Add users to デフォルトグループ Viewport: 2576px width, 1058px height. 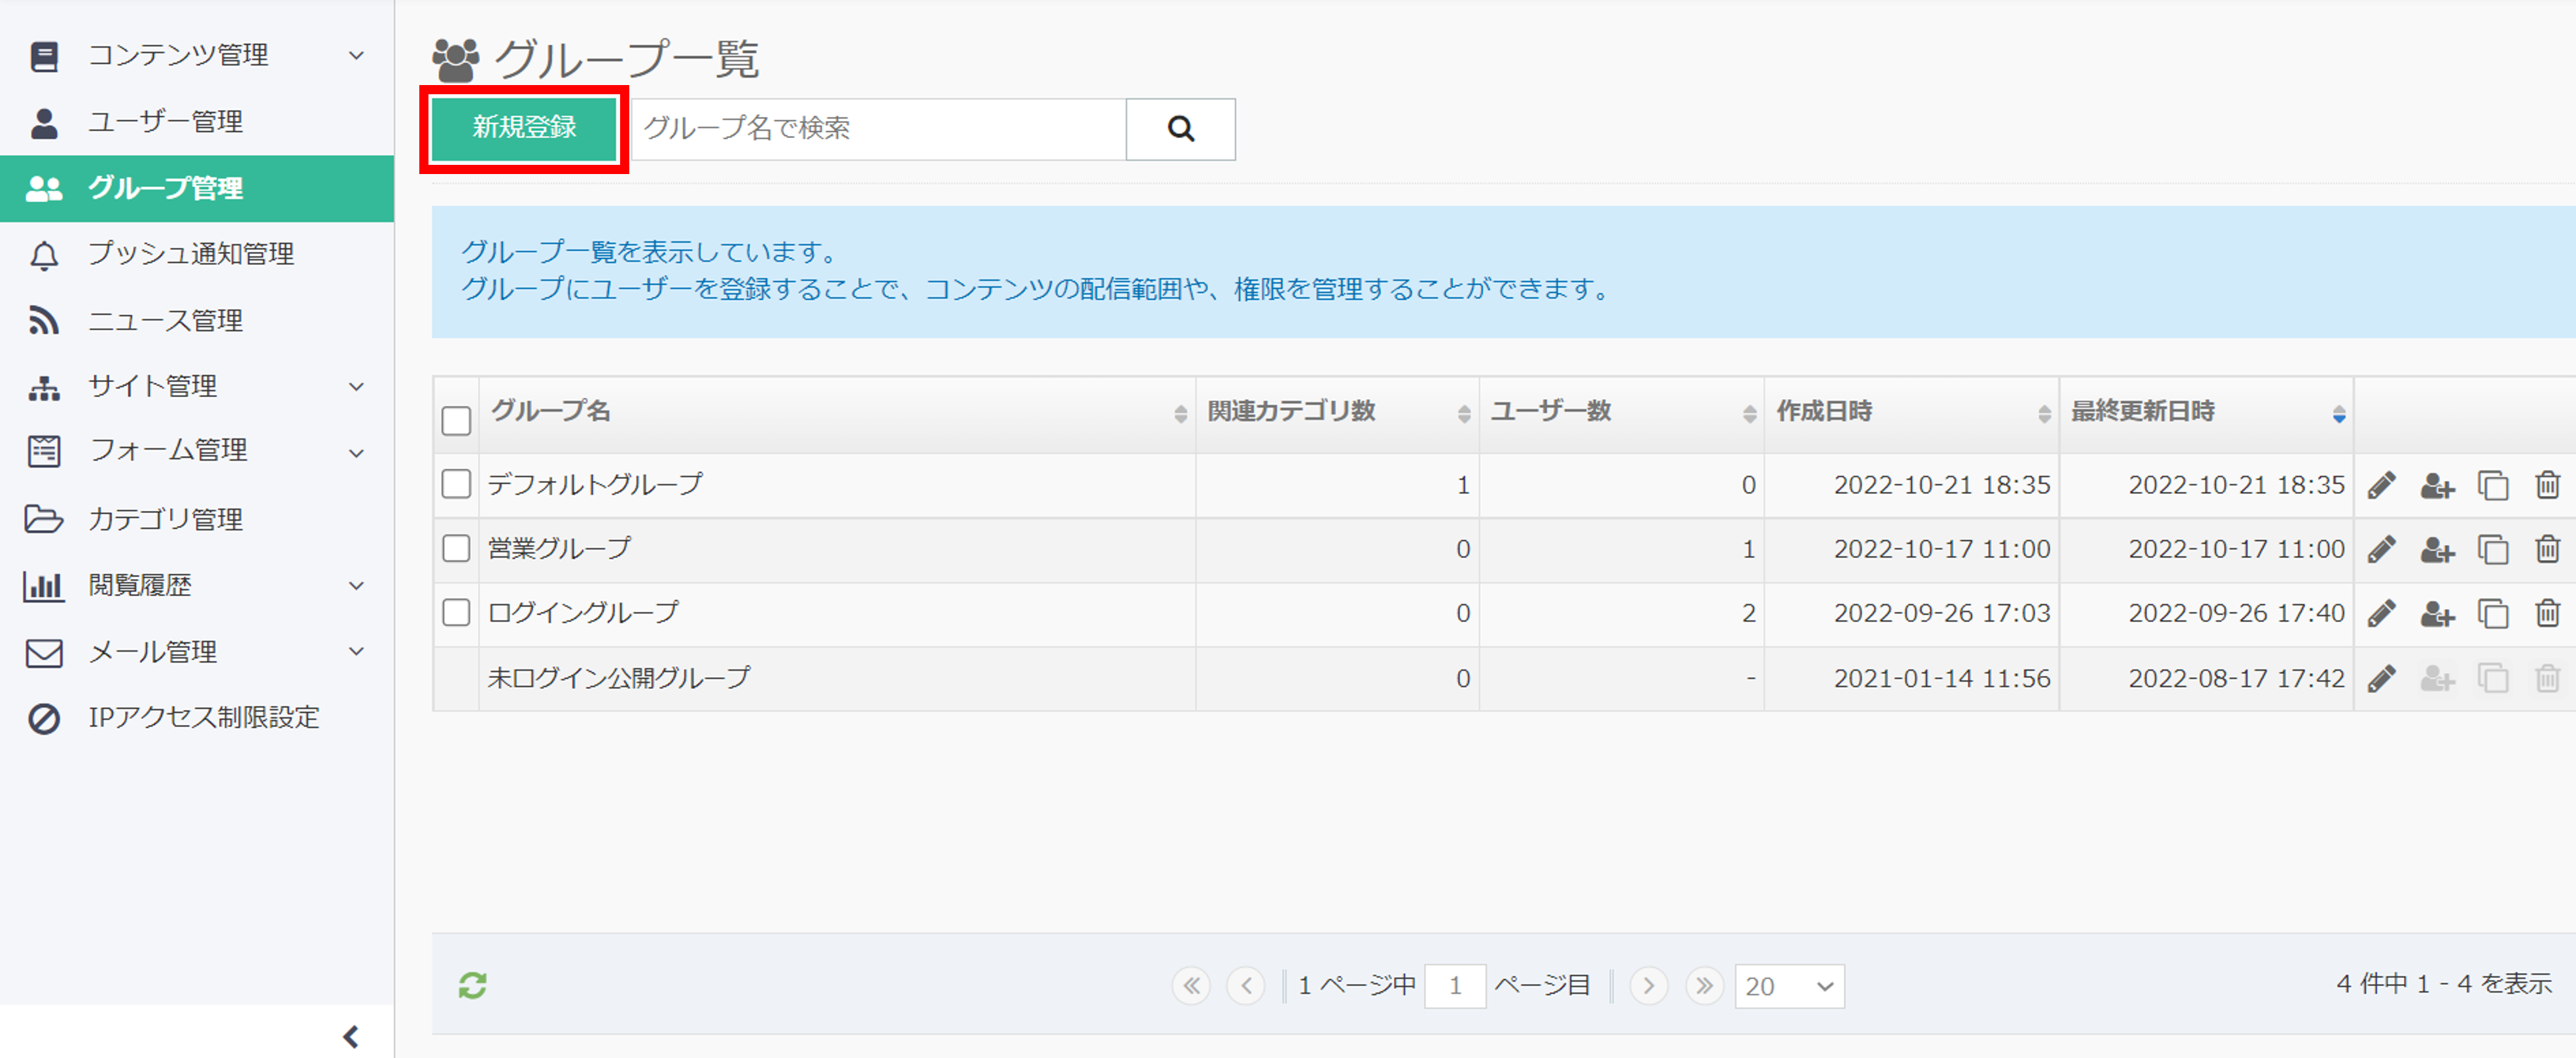(2437, 486)
